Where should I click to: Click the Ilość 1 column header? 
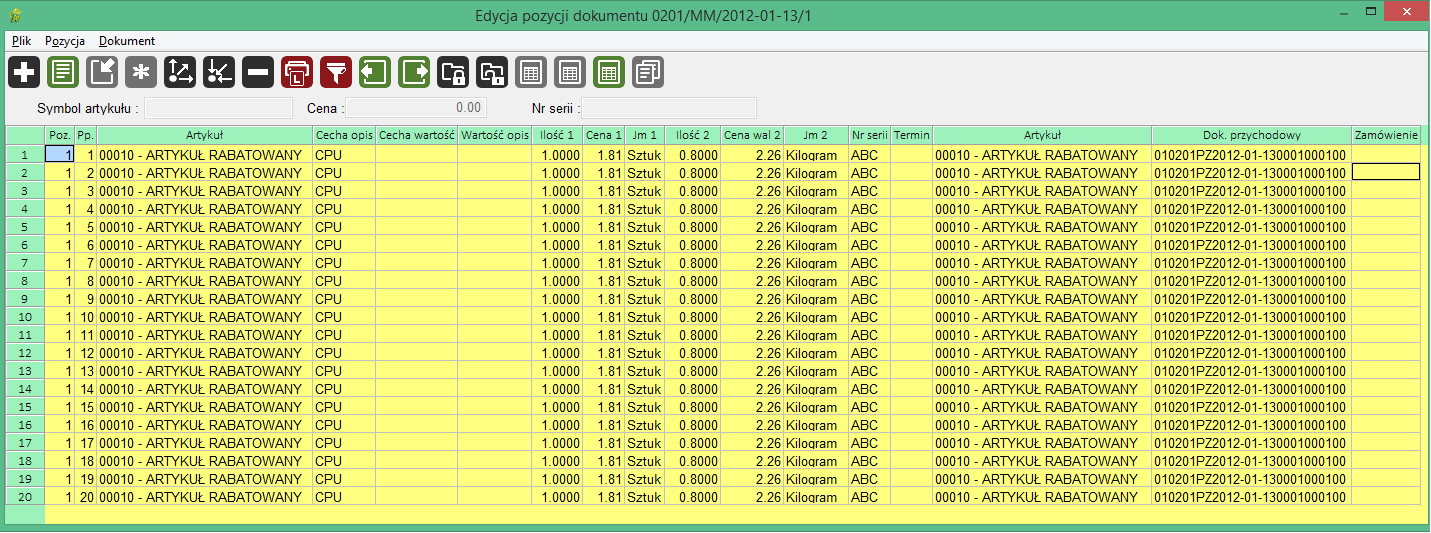[x=557, y=135]
